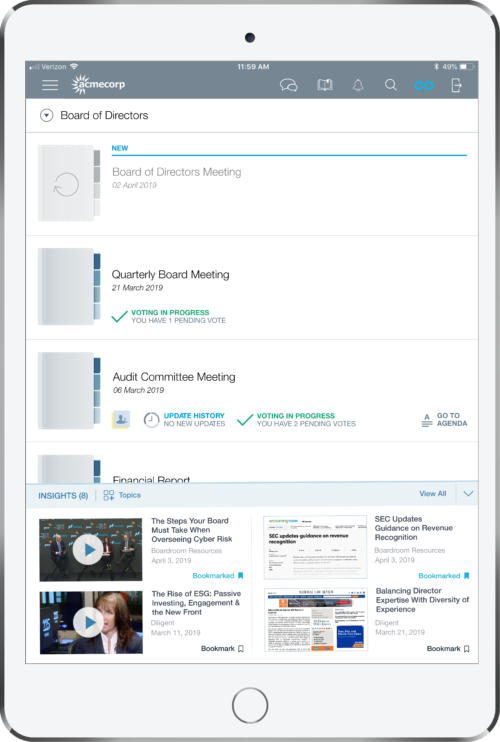This screenshot has width=500, height=742.
Task: Click View All insights
Action: [x=432, y=494]
